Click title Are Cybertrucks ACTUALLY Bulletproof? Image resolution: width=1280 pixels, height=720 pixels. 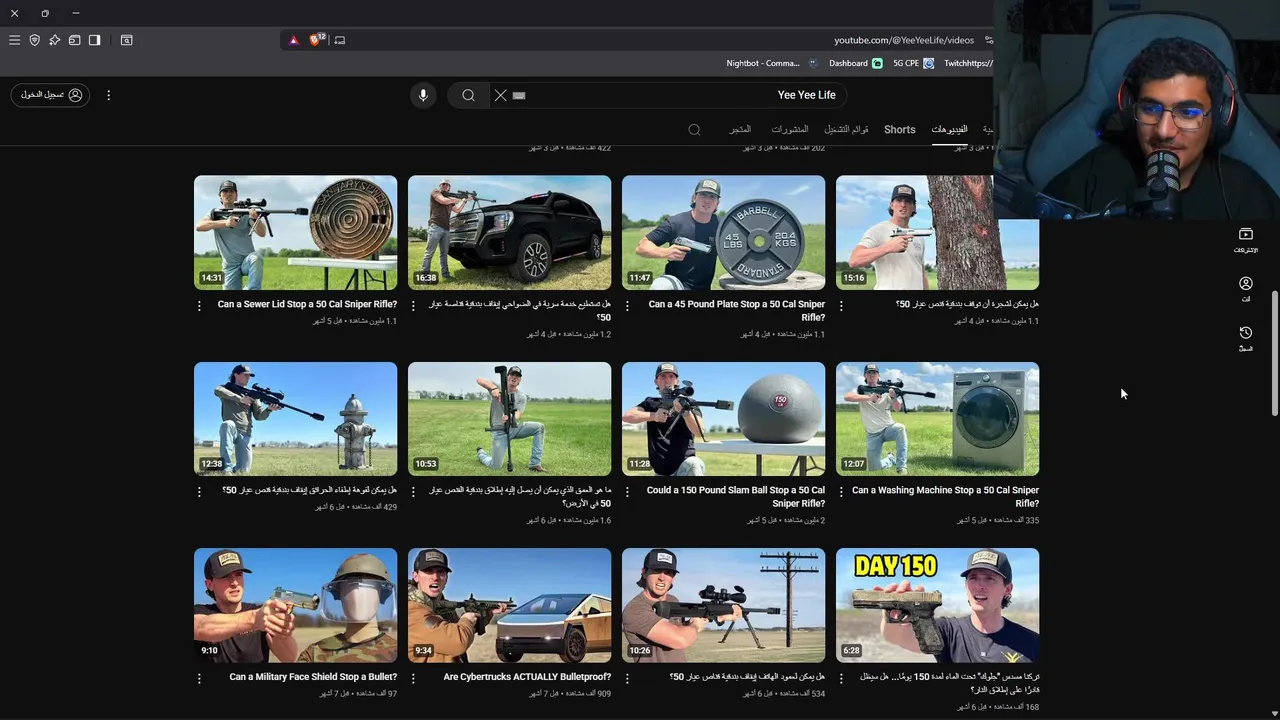pos(527,677)
